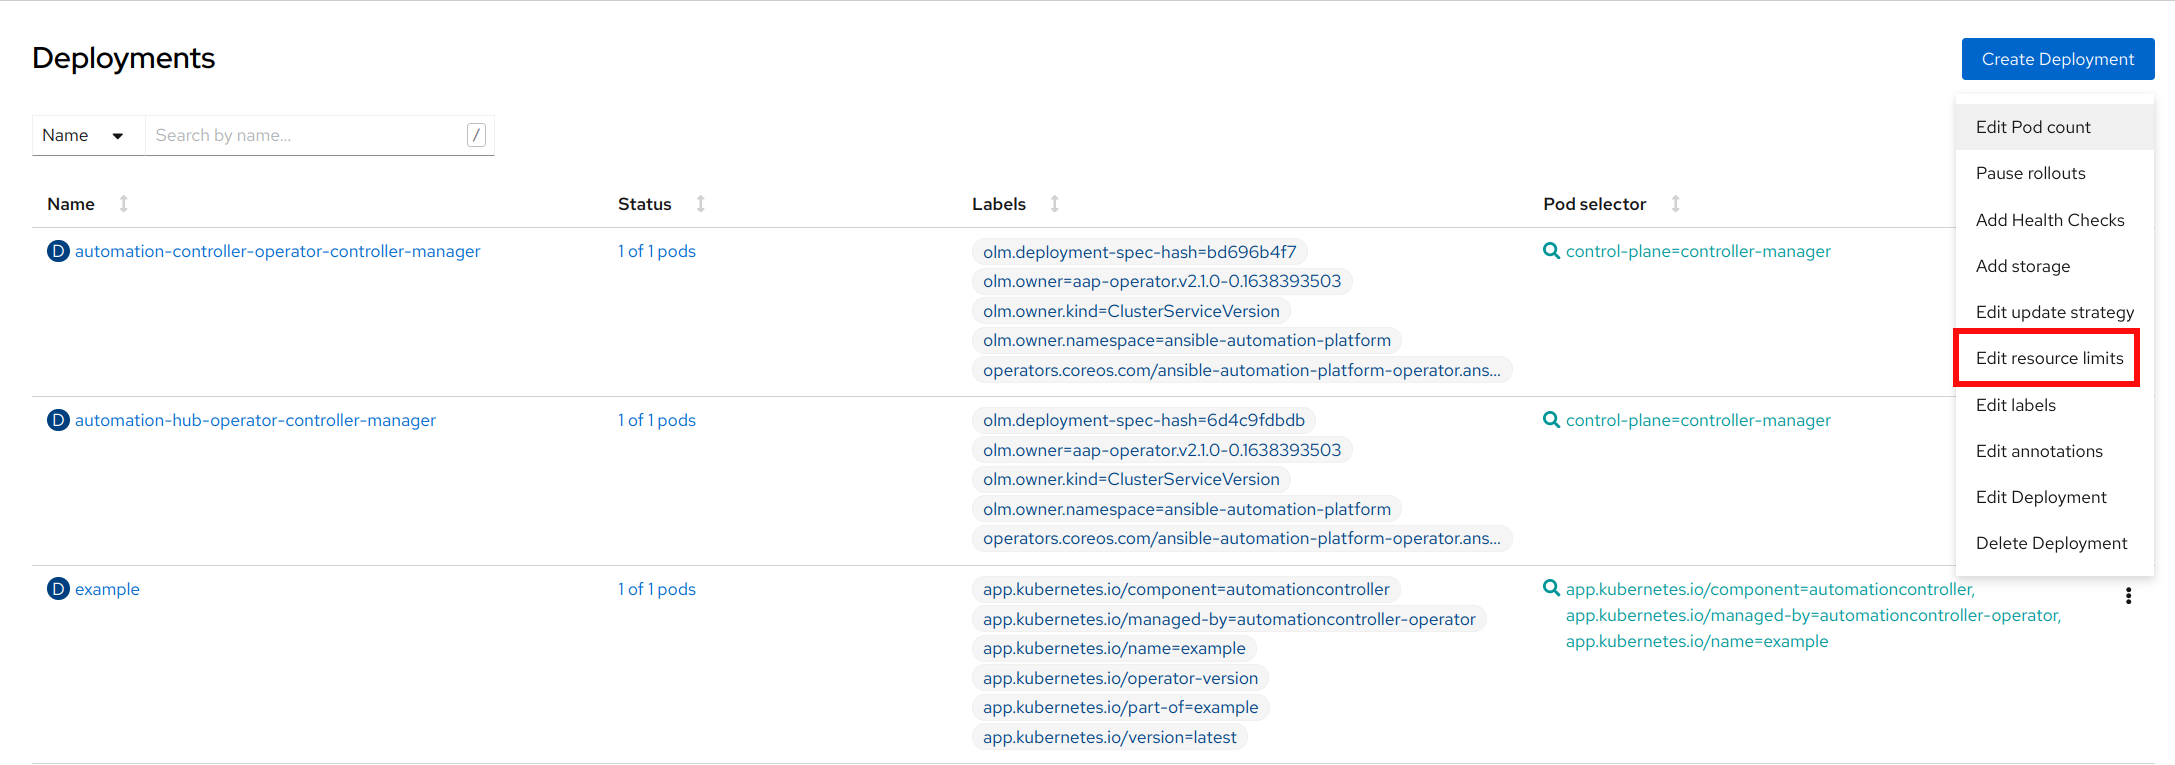
Task: Open 1 of 1 pods link for example
Action: [x=656, y=589]
